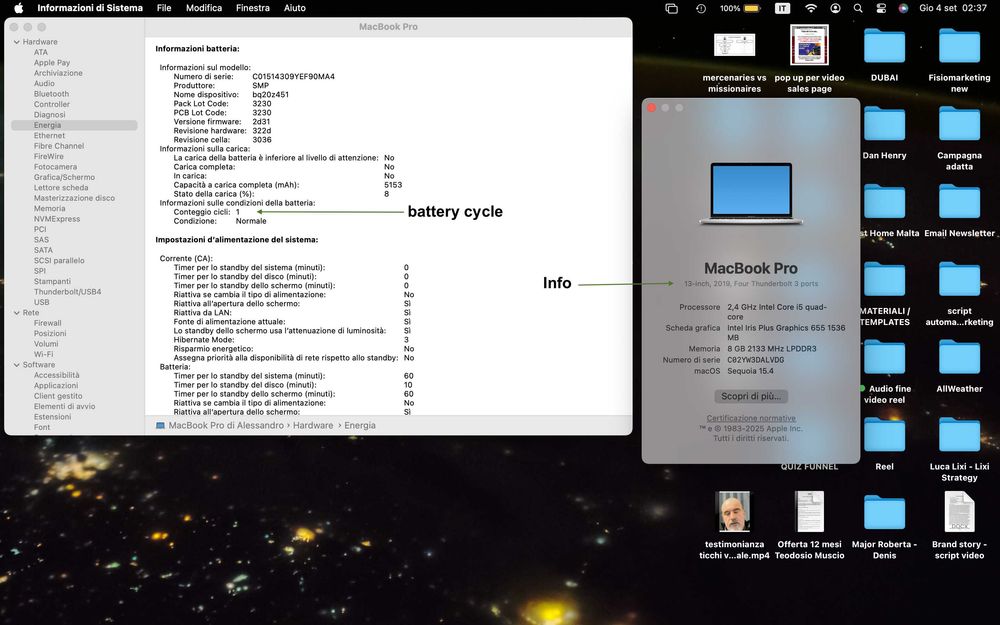Select the Offerta 12 mesi Teodosio Muscio file
The height and width of the screenshot is (625, 1000).
(809, 511)
